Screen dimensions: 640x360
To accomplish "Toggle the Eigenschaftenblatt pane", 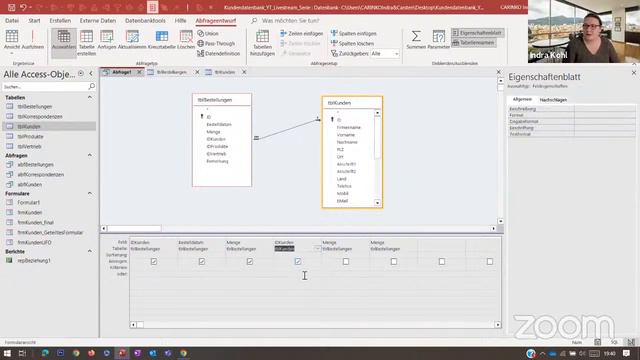I will [477, 33].
